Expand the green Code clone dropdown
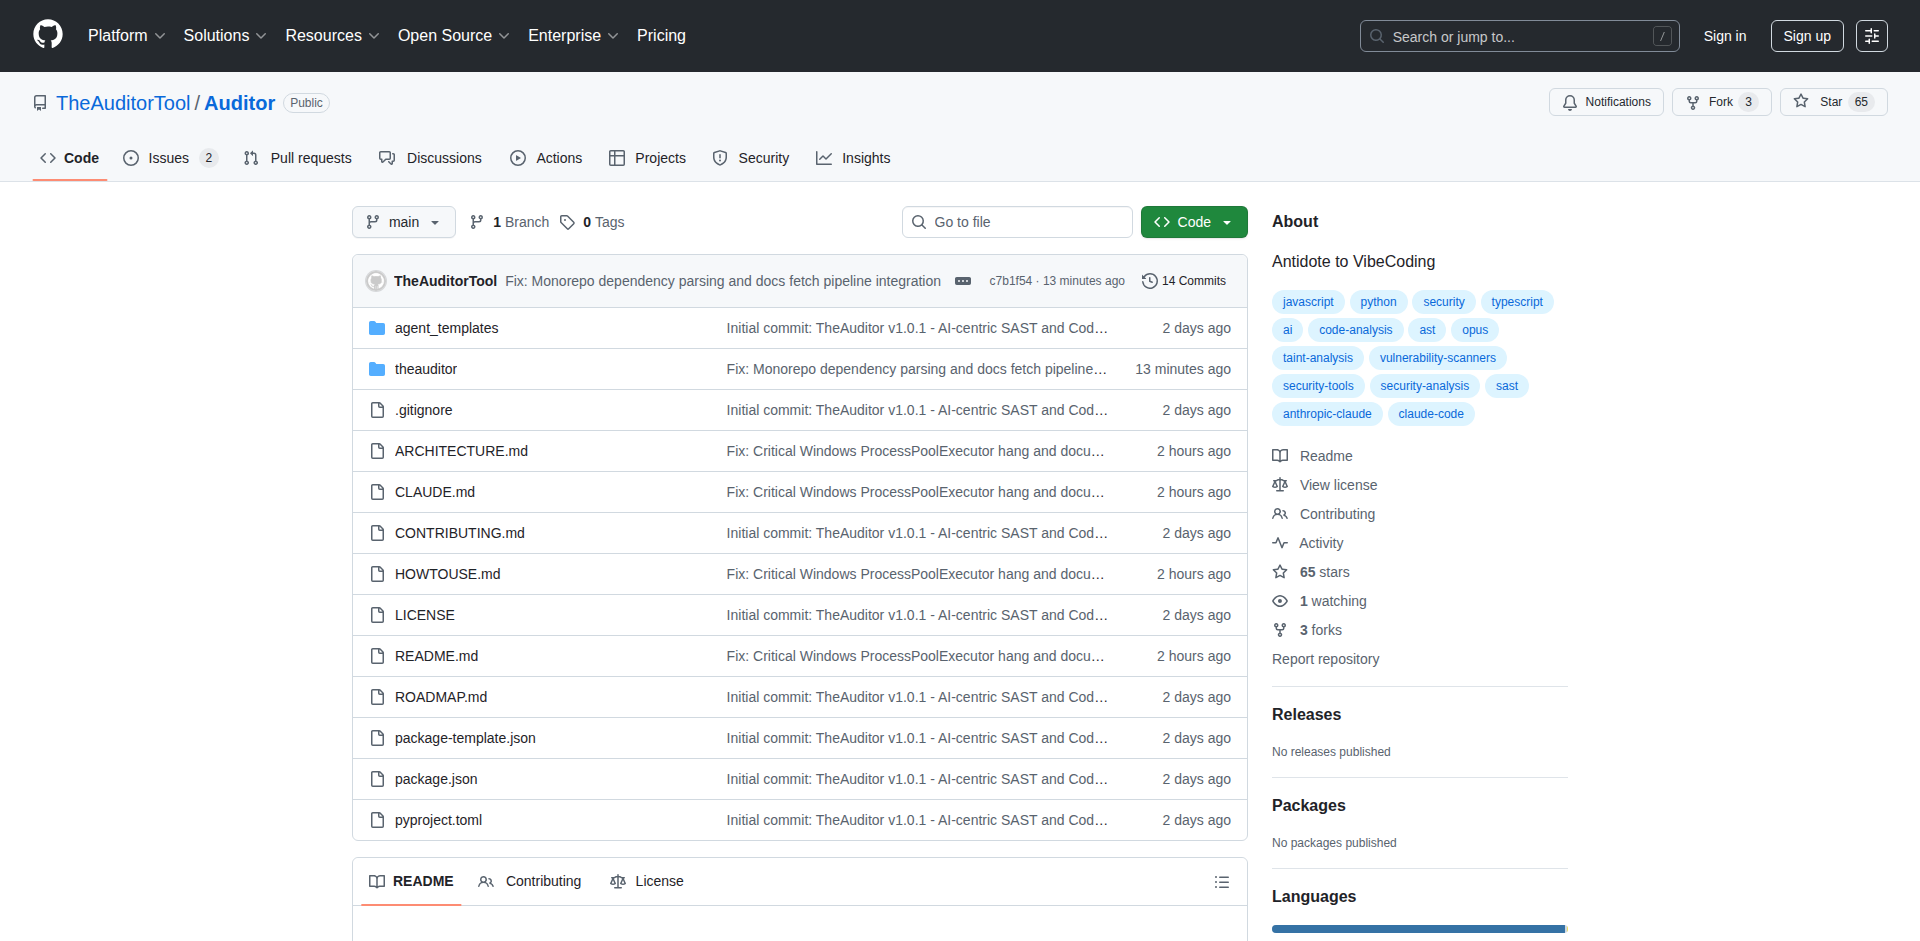This screenshot has height=941, width=1920. click(1194, 222)
